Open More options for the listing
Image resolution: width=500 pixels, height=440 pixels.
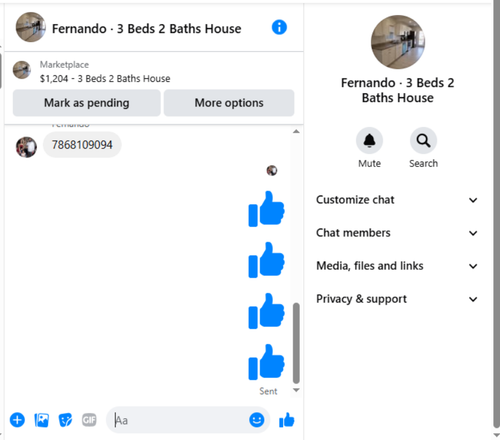[229, 103]
